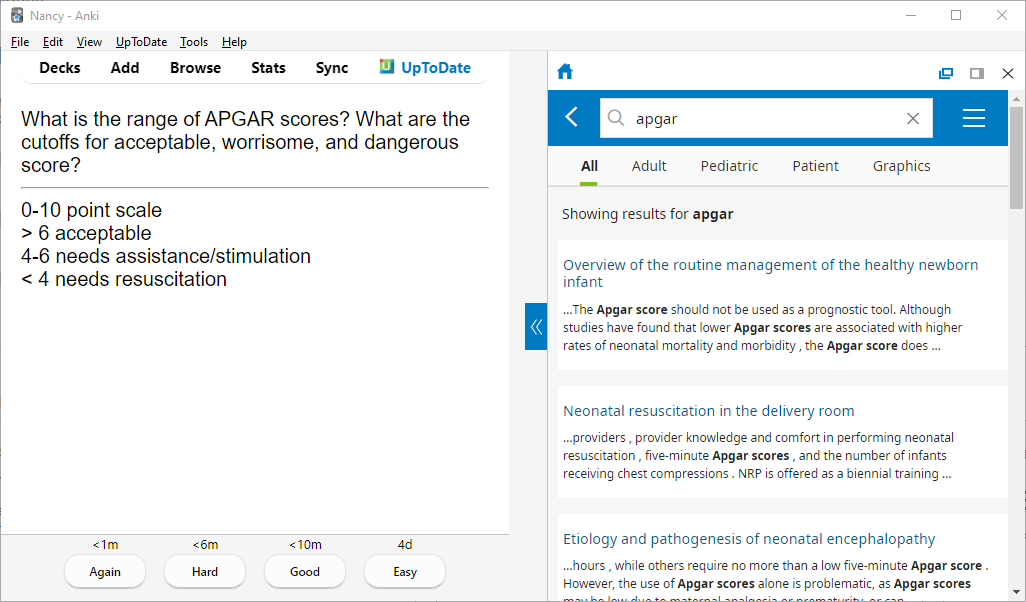Switch to the Pediatric results tab
Image resolution: width=1026 pixels, height=602 pixels.
729,166
